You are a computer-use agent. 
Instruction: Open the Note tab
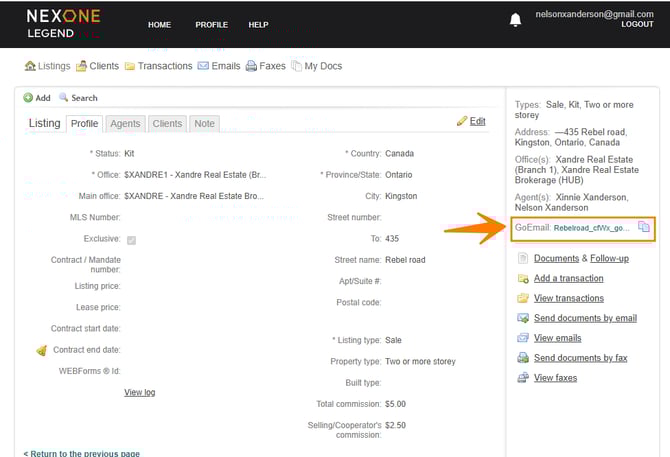tap(204, 124)
